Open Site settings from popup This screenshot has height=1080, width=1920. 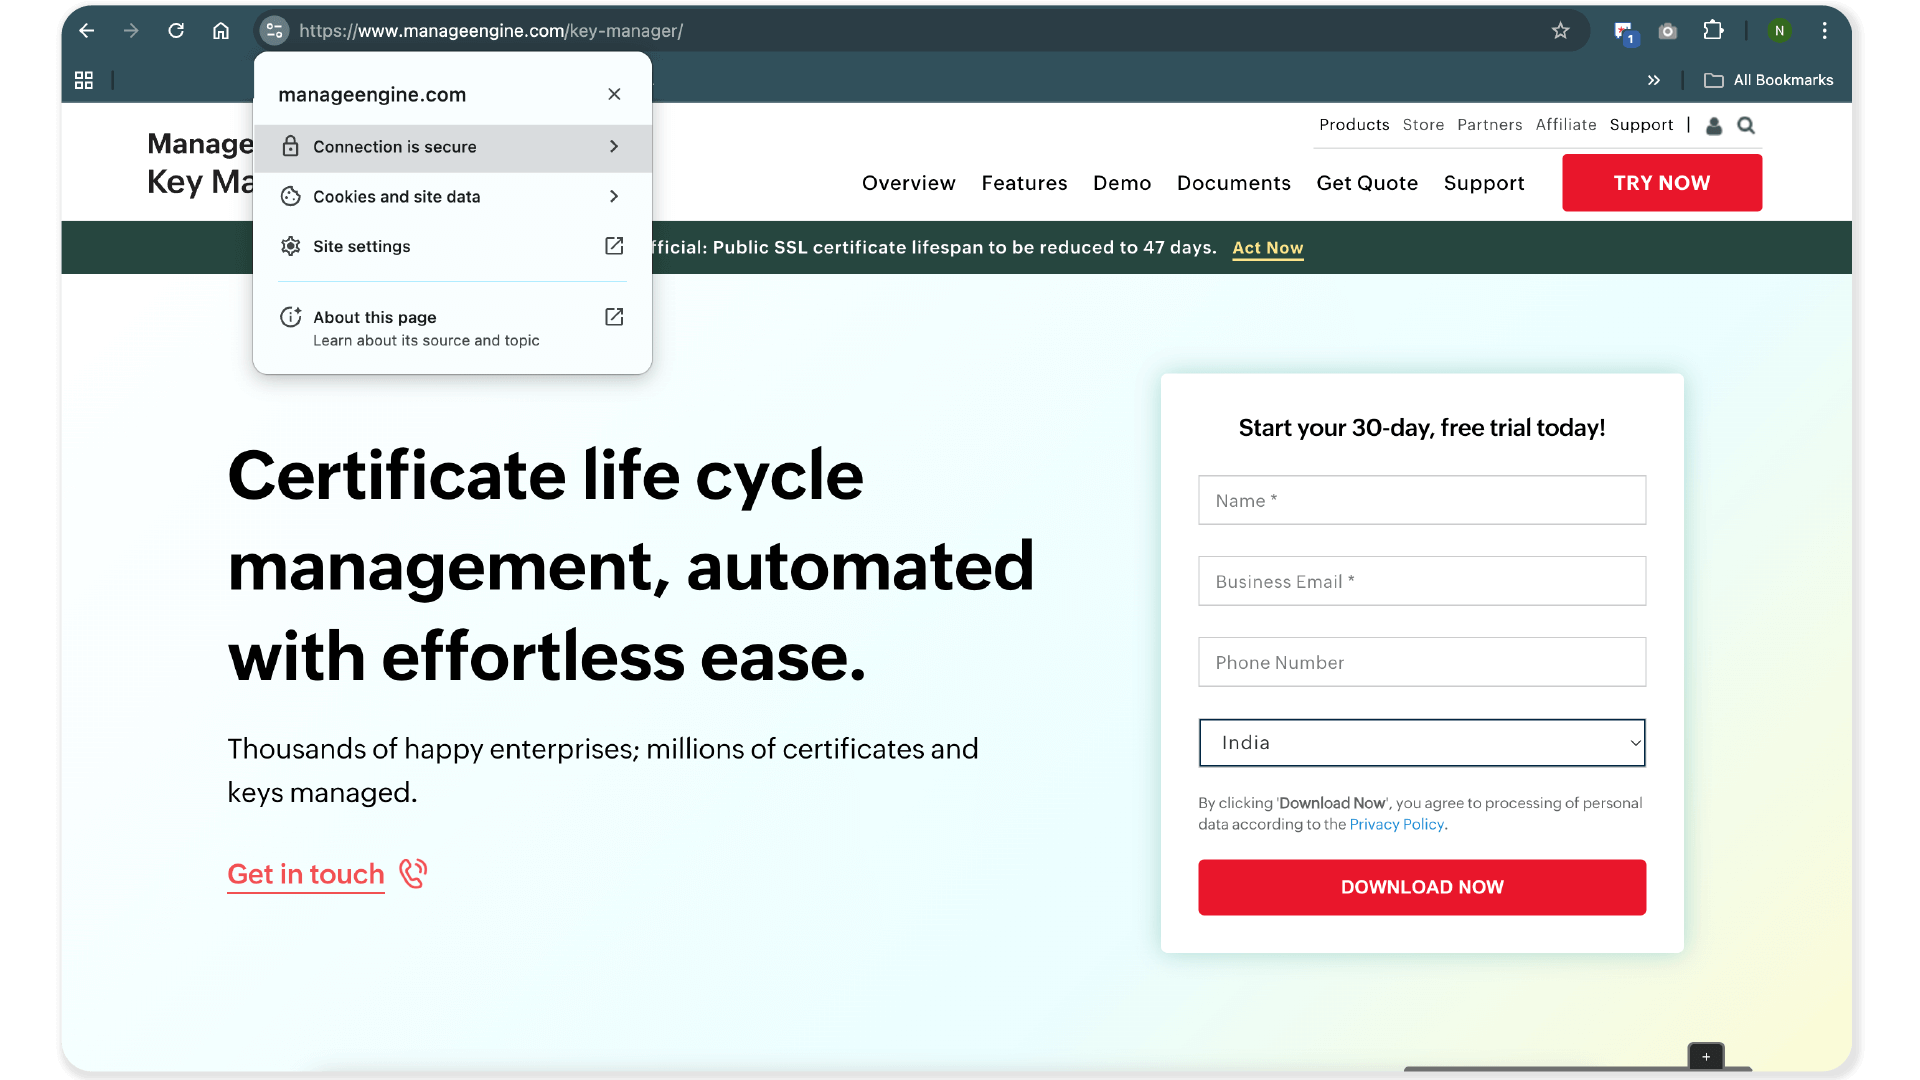pyautogui.click(x=452, y=247)
